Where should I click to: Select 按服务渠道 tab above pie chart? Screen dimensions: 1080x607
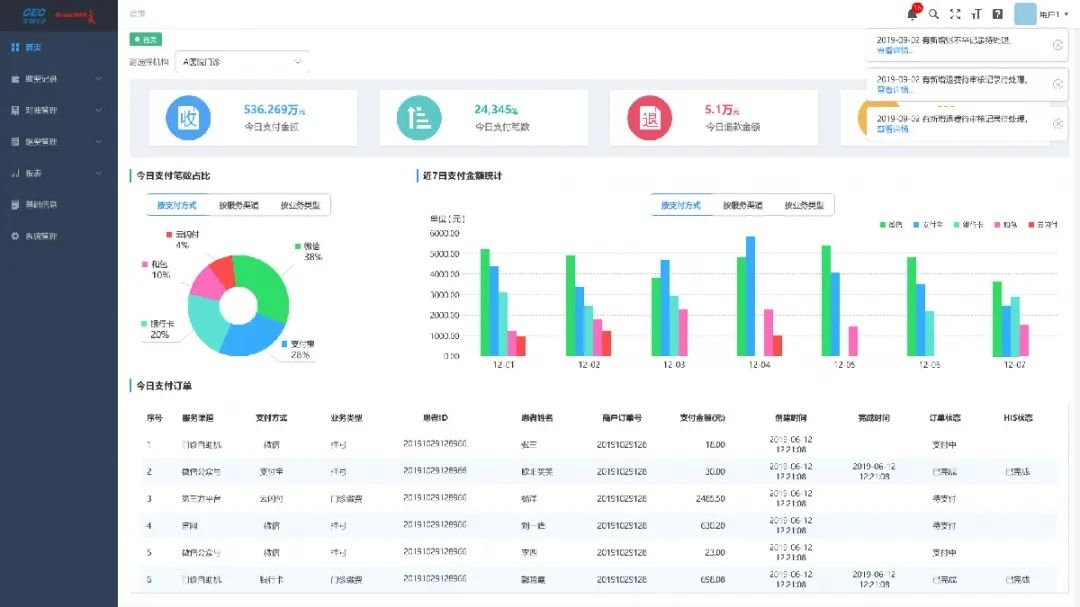[239, 205]
